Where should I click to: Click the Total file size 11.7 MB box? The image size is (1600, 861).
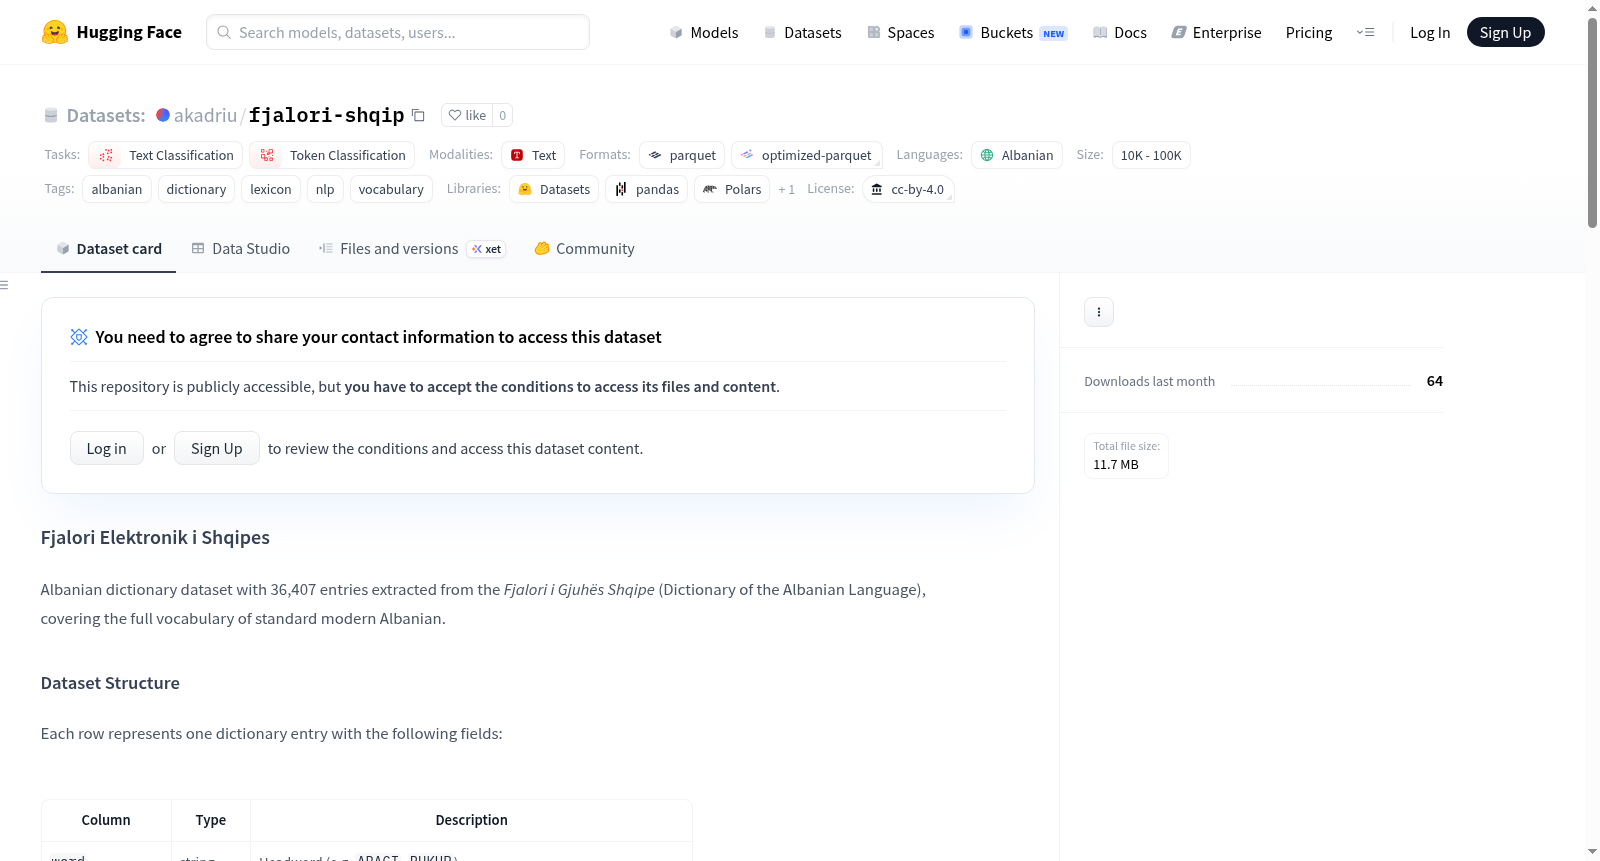point(1126,456)
